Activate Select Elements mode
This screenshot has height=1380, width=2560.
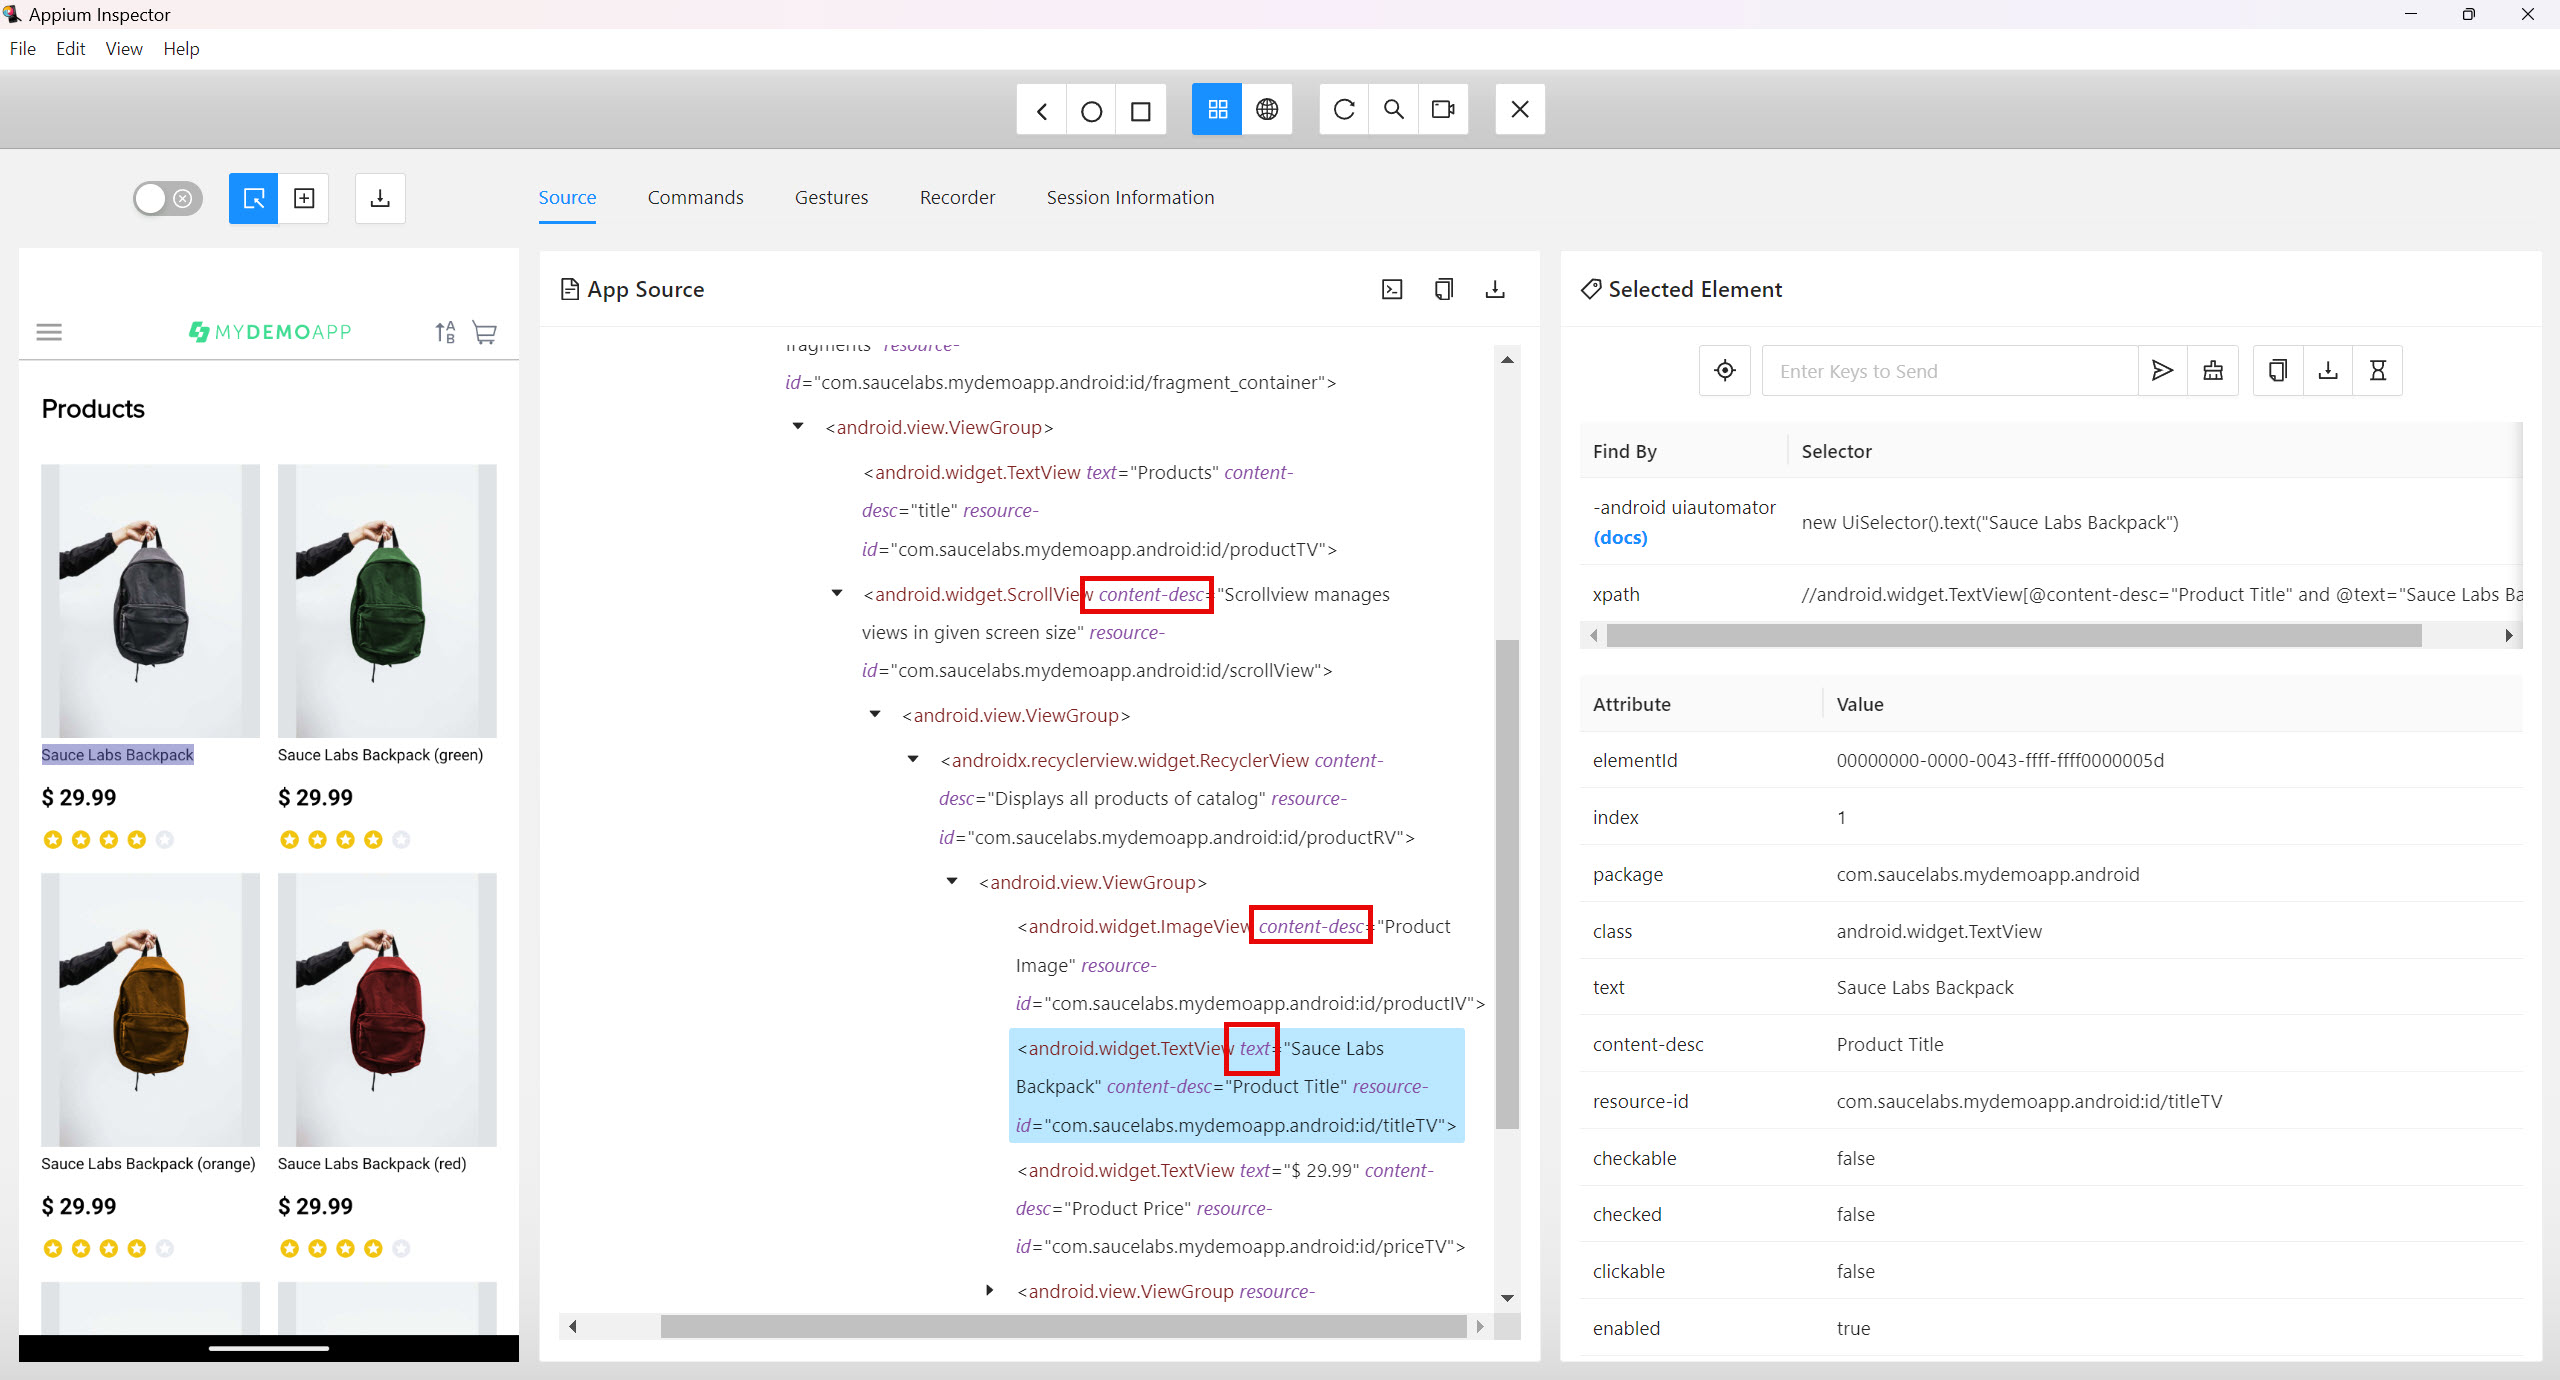click(254, 198)
